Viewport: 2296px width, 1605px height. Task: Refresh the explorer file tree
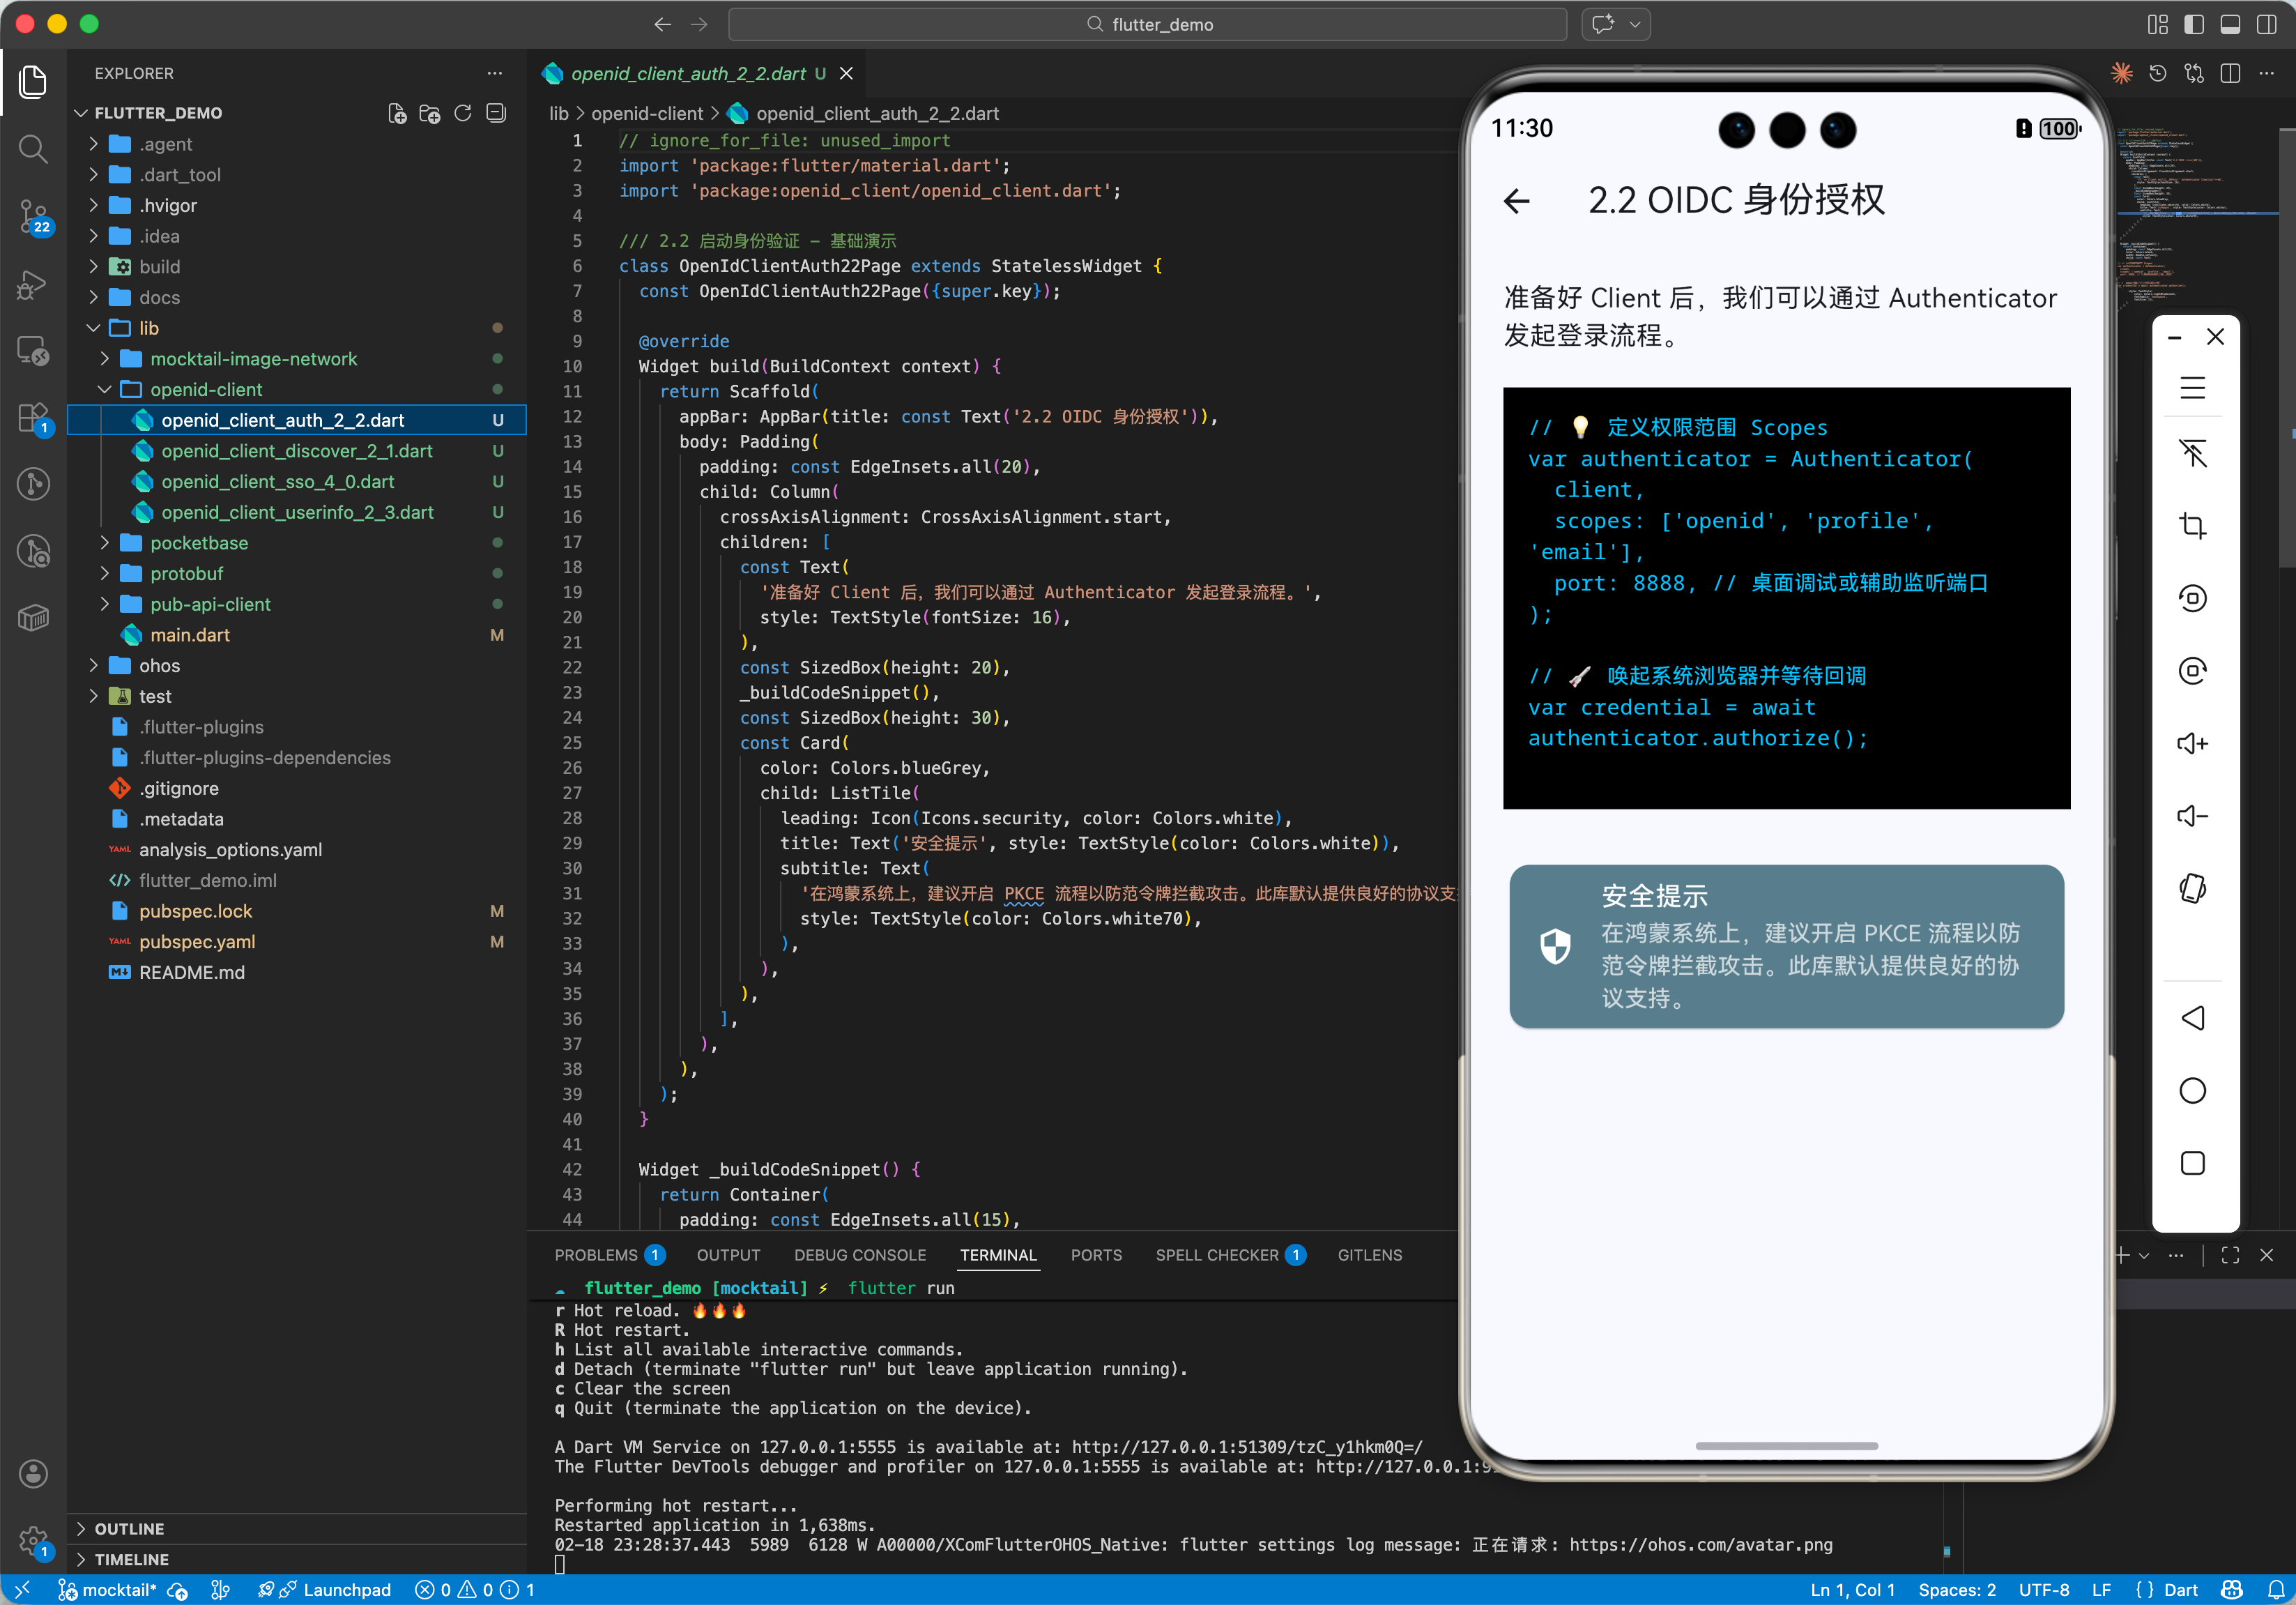click(462, 113)
